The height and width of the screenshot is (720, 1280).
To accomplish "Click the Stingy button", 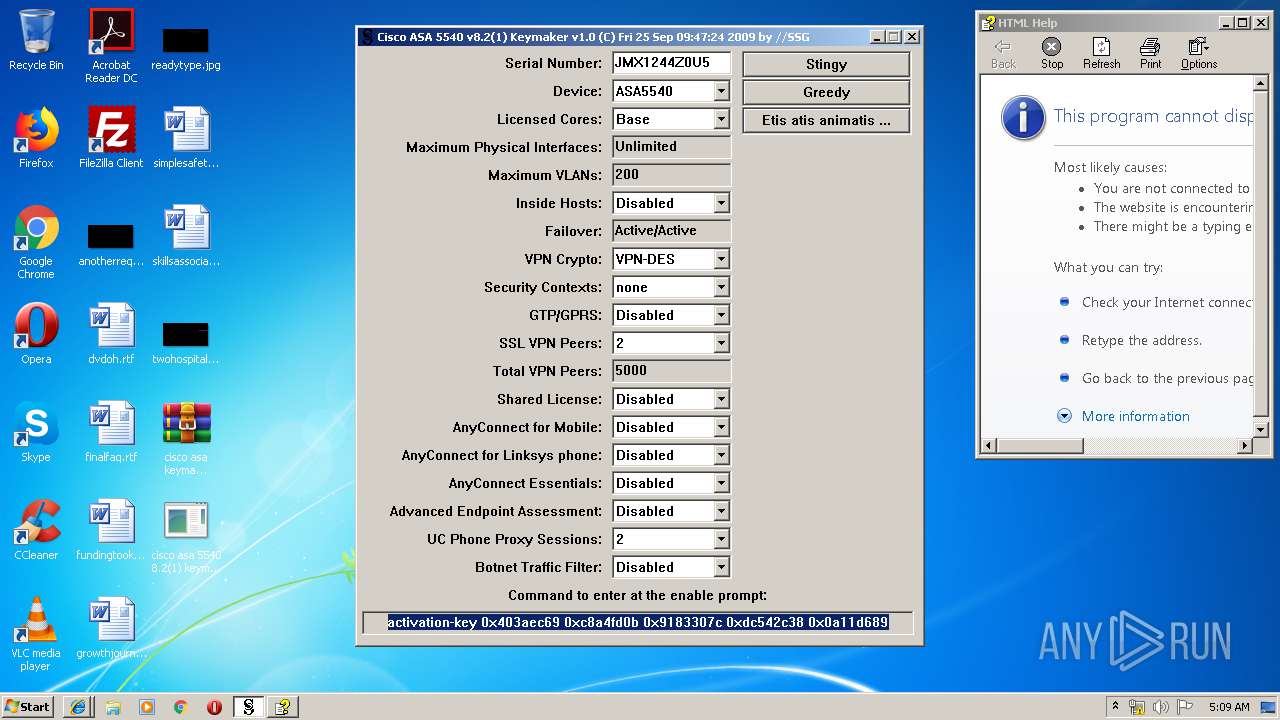I will [x=826, y=64].
